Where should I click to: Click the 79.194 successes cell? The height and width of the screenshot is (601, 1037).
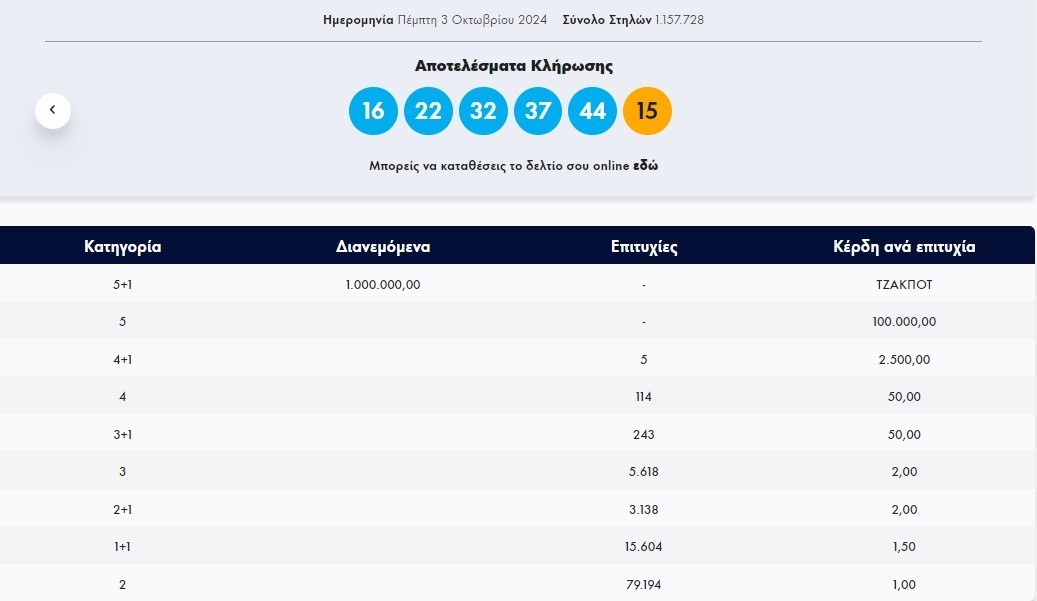coord(644,584)
